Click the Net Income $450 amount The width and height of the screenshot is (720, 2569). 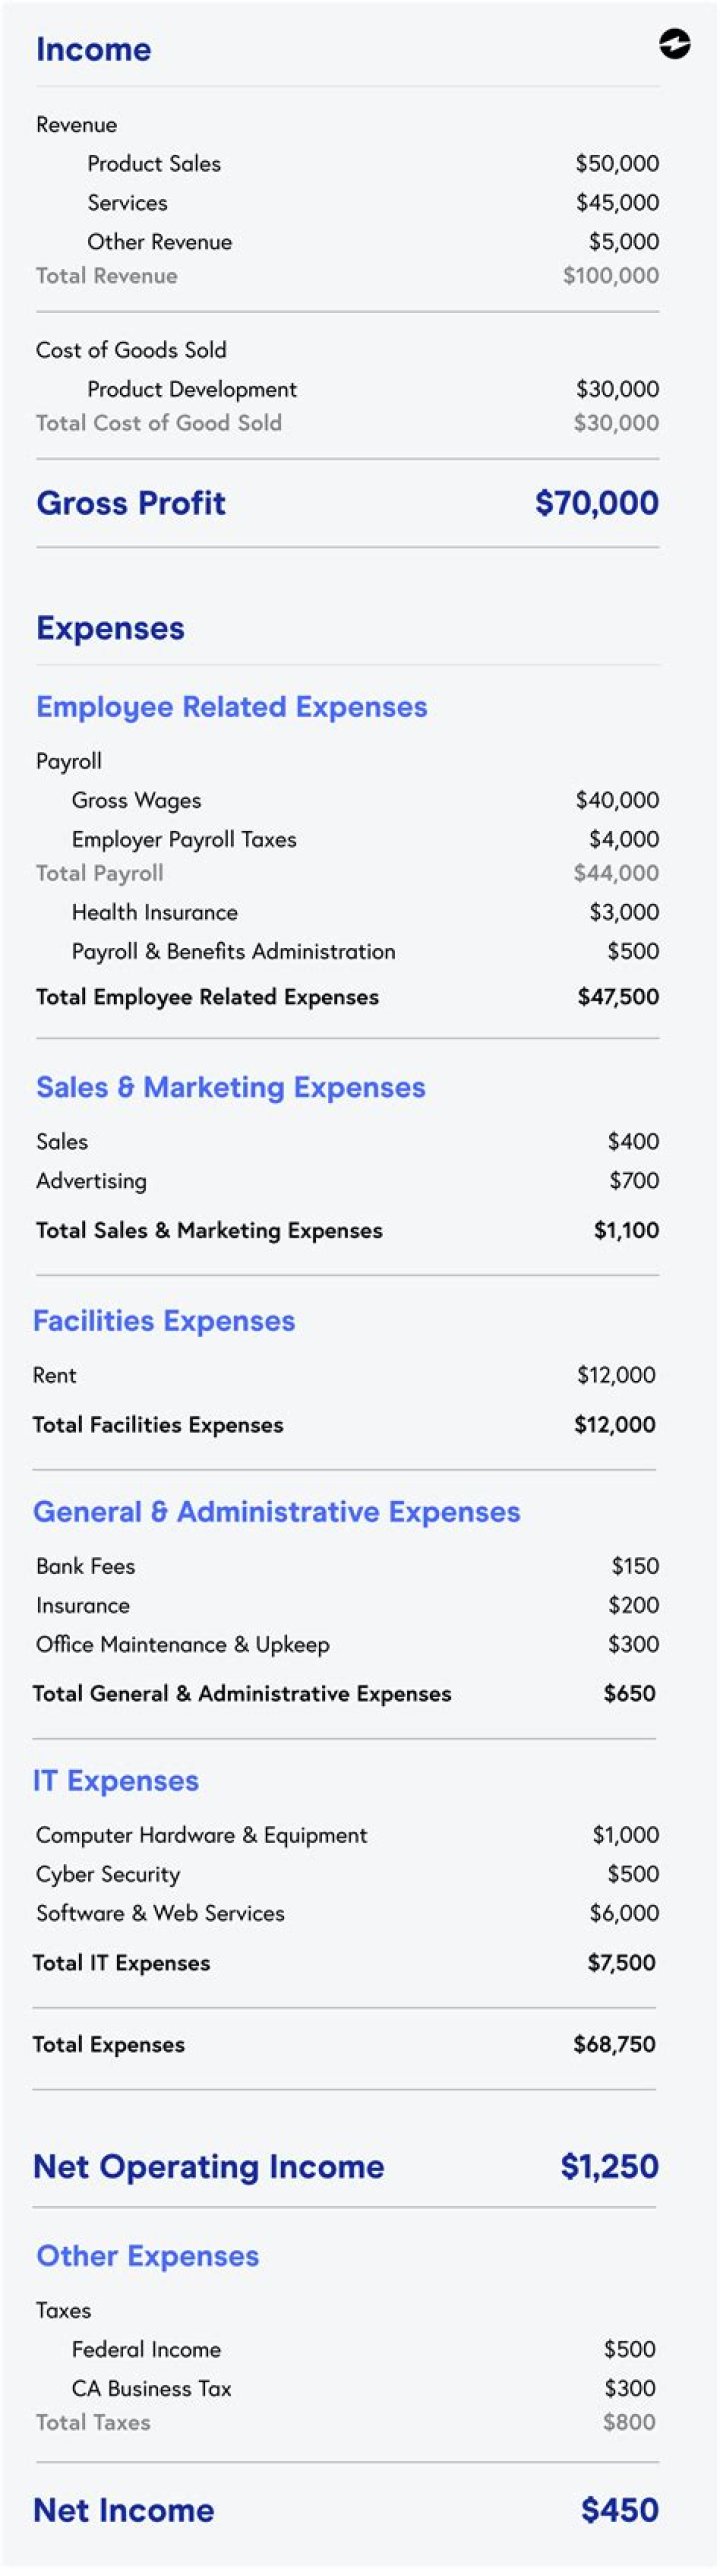619,2510
